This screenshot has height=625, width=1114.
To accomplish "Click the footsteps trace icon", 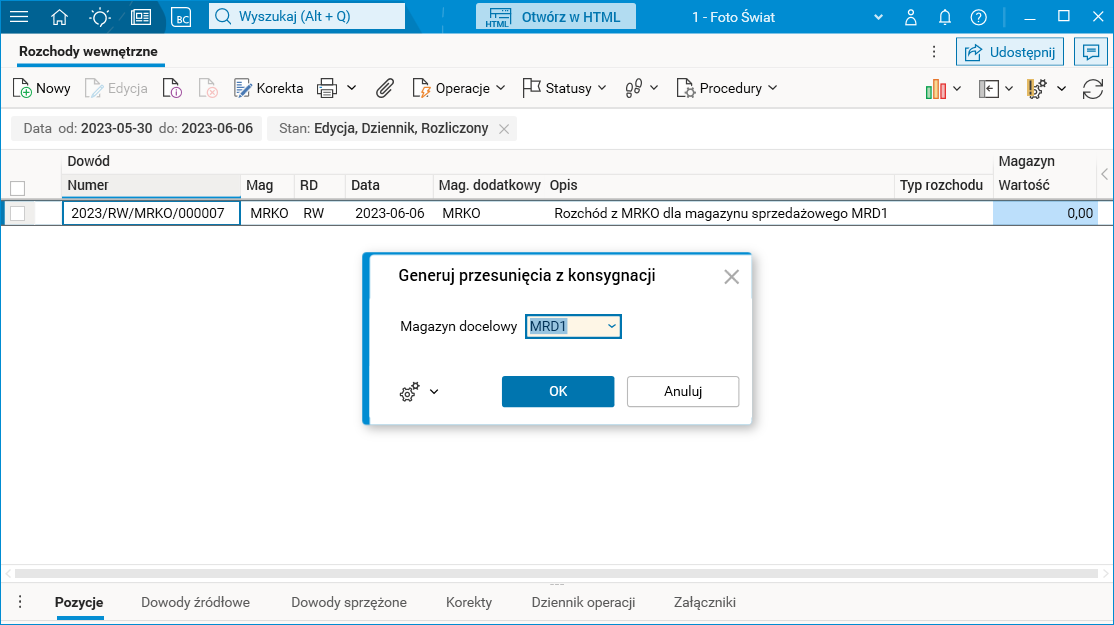I will pyautogui.click(x=634, y=88).
